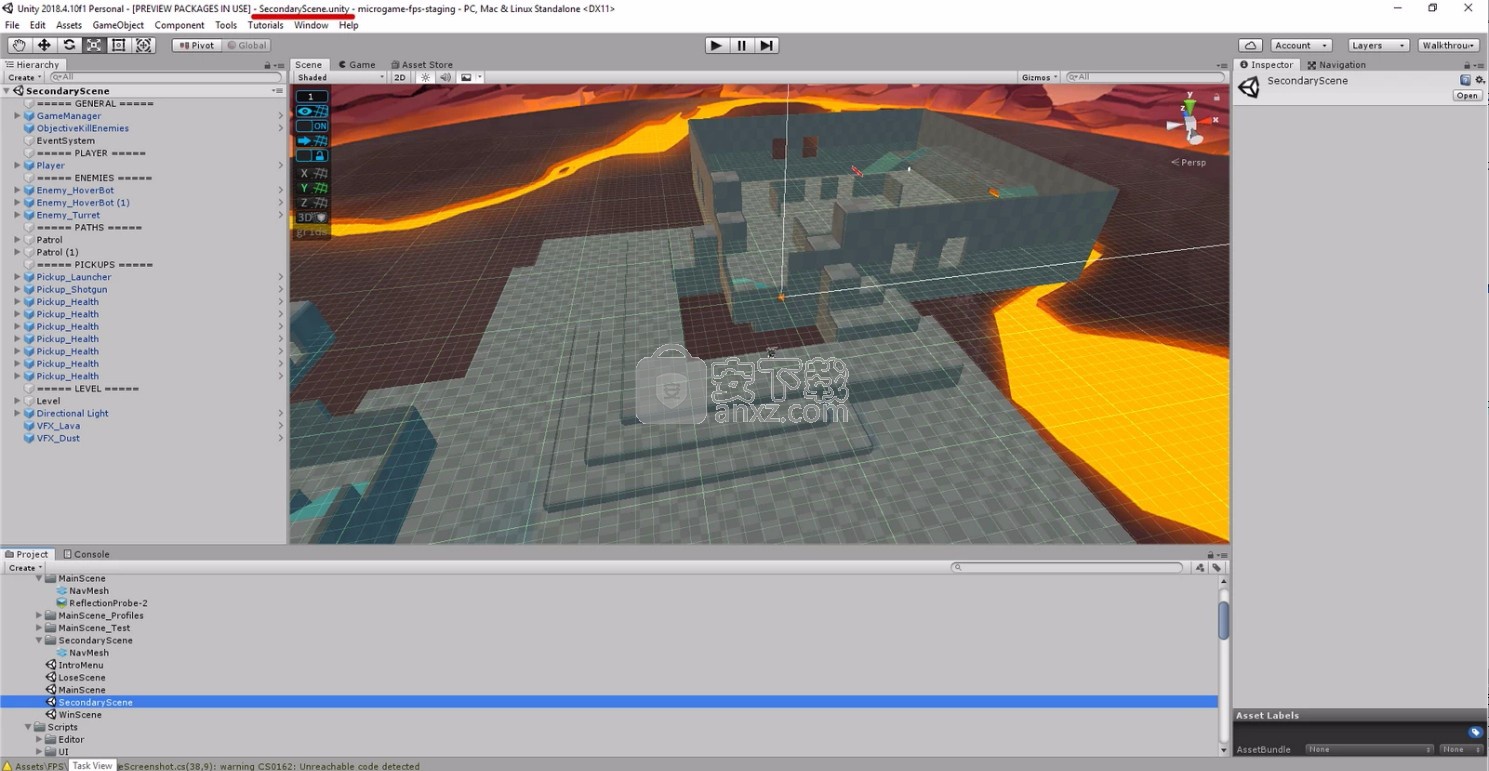Toggle ProGrids lock grid button
The height and width of the screenshot is (771, 1489).
pos(311,156)
